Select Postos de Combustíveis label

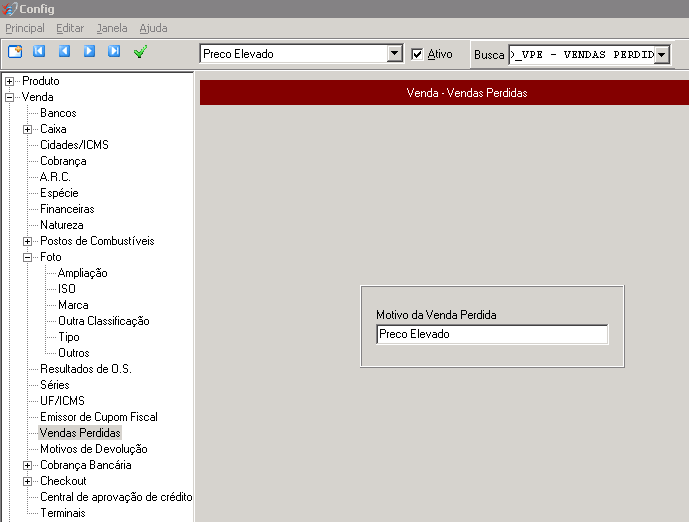point(97,241)
